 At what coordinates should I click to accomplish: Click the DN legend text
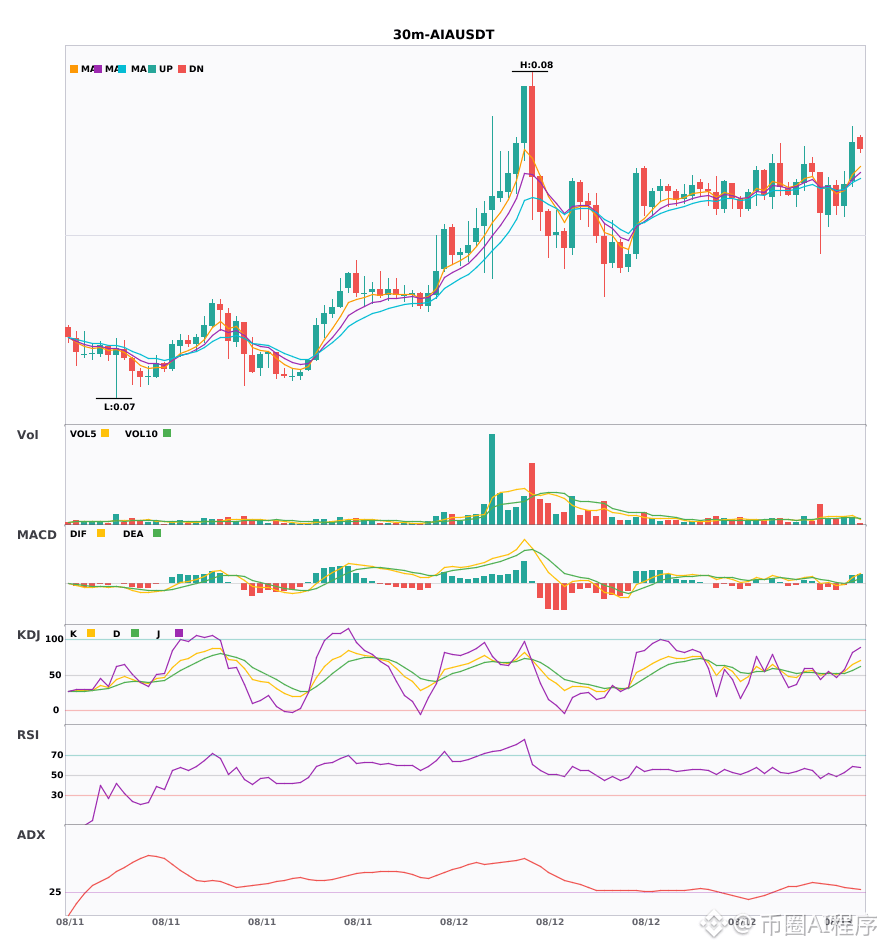196,69
